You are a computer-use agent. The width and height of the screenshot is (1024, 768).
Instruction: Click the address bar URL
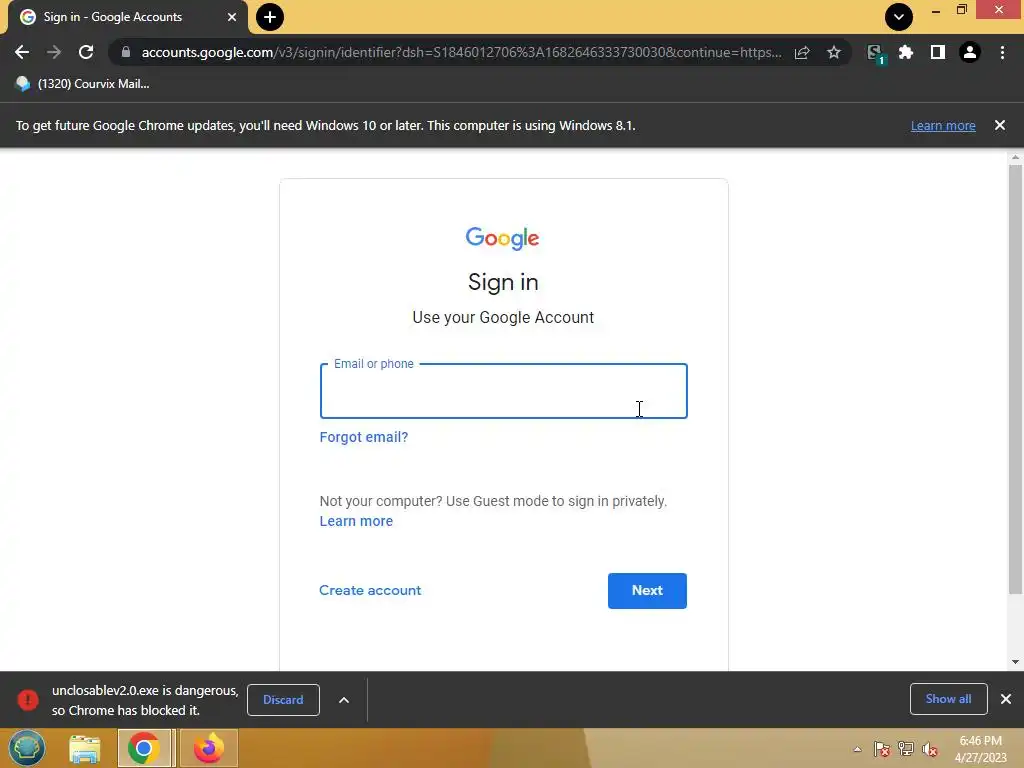click(x=461, y=52)
